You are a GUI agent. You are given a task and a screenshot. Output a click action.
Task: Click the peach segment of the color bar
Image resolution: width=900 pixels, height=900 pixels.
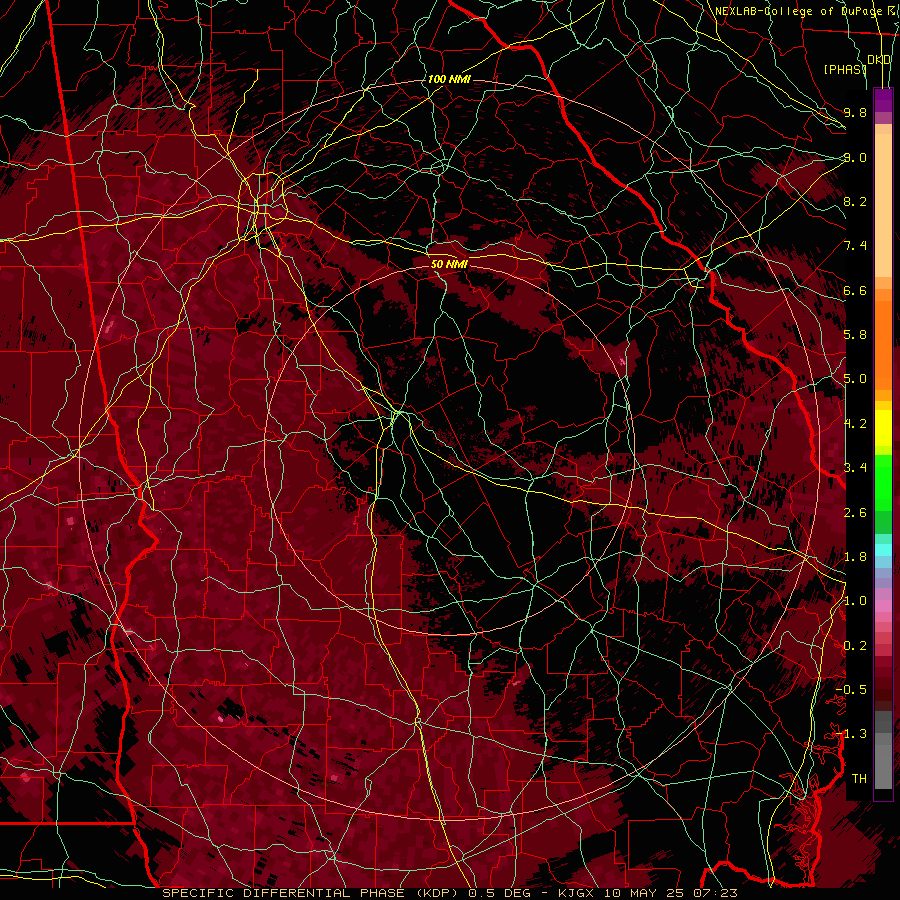(x=883, y=207)
